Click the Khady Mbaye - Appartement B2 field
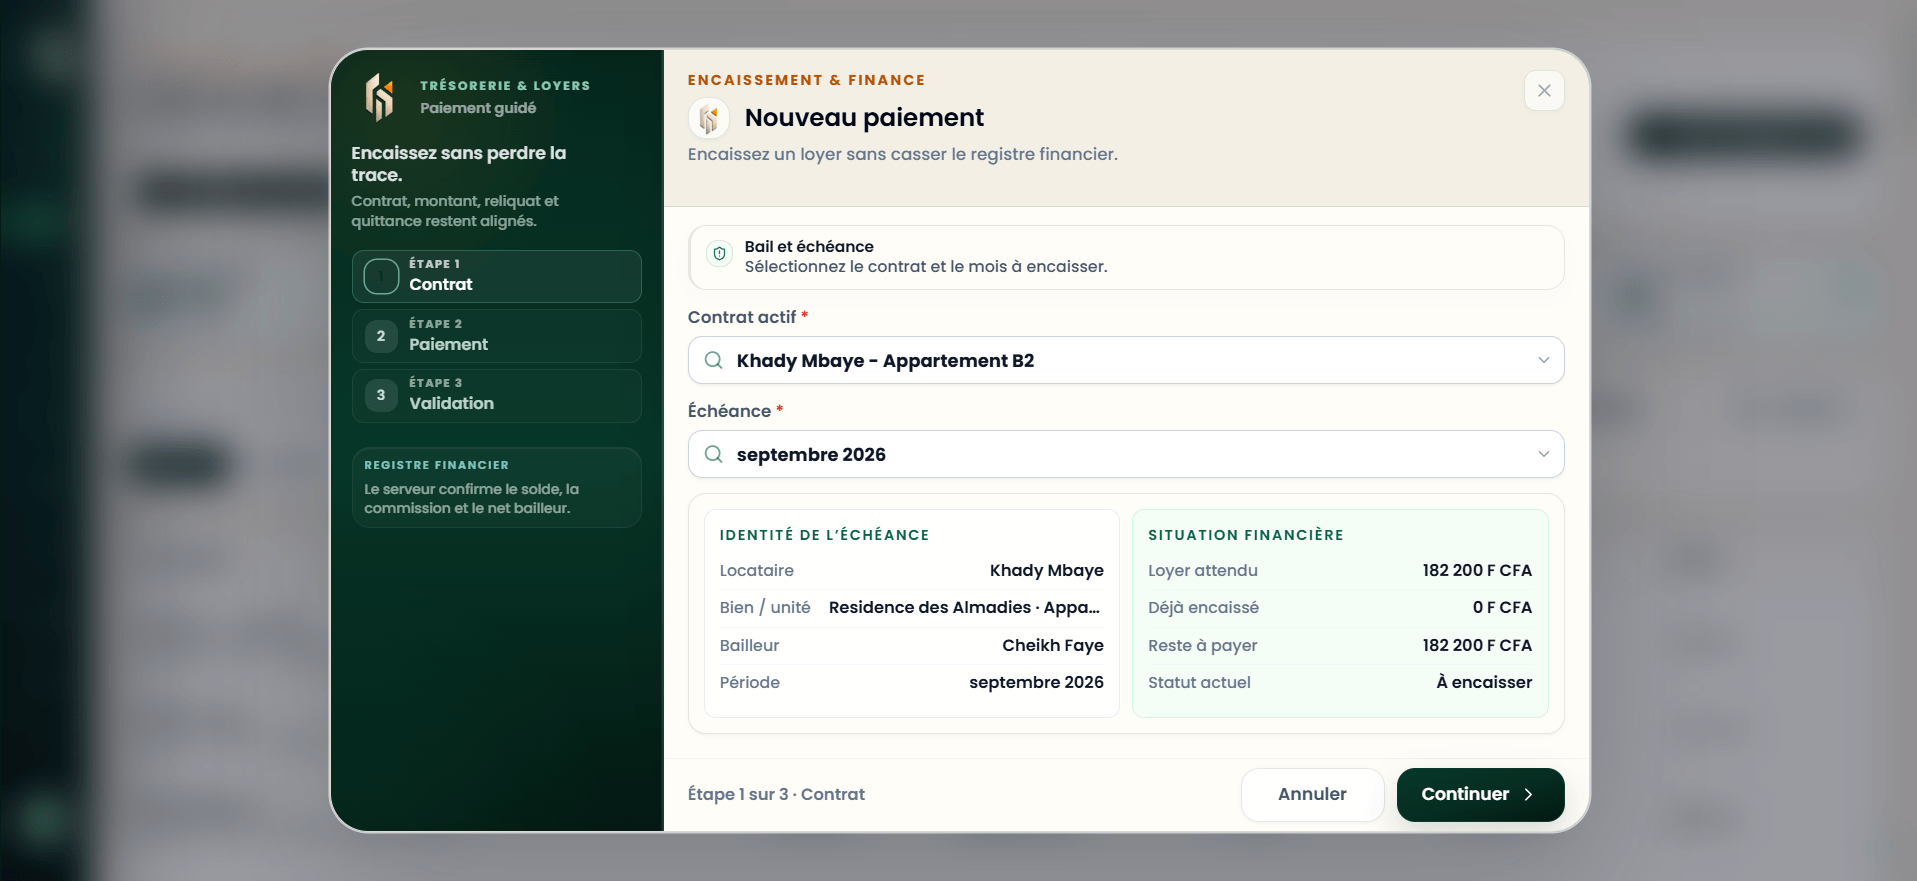Image resolution: width=1917 pixels, height=881 pixels. click(x=1126, y=360)
